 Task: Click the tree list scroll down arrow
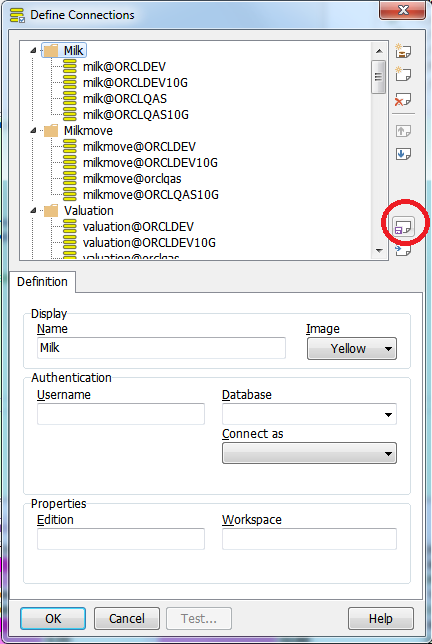click(x=379, y=250)
